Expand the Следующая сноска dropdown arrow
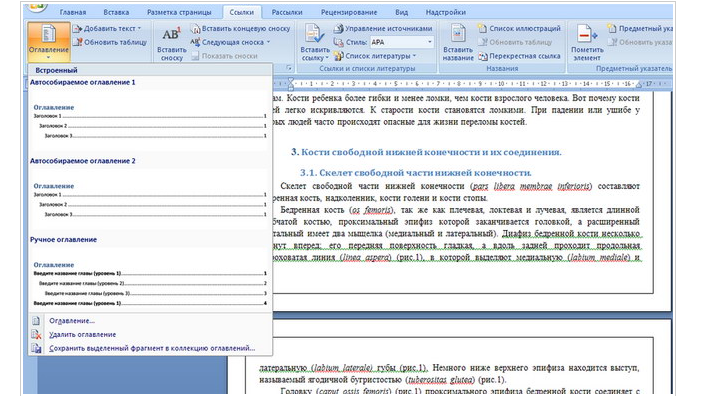Image resolution: width=703 pixels, height=396 pixels. (268, 42)
